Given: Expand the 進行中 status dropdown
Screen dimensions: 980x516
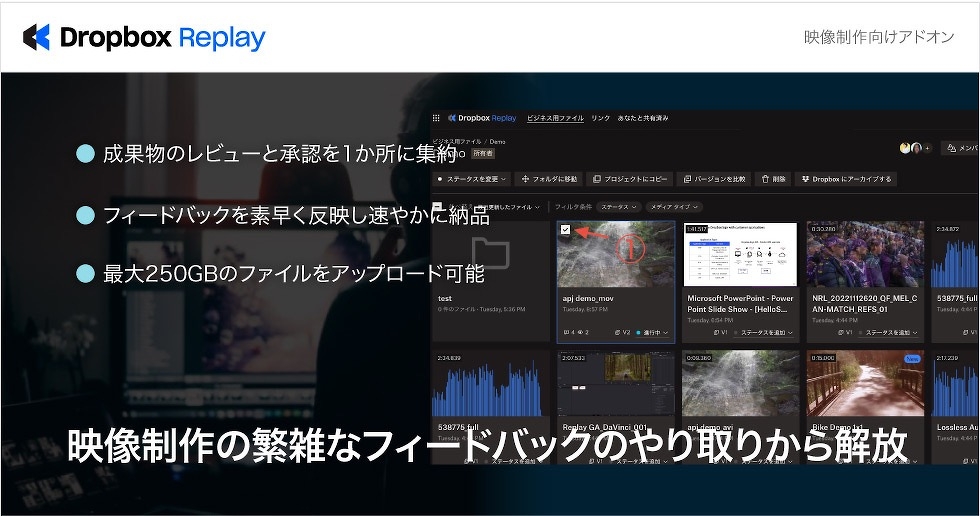Looking at the screenshot, I should [x=652, y=332].
